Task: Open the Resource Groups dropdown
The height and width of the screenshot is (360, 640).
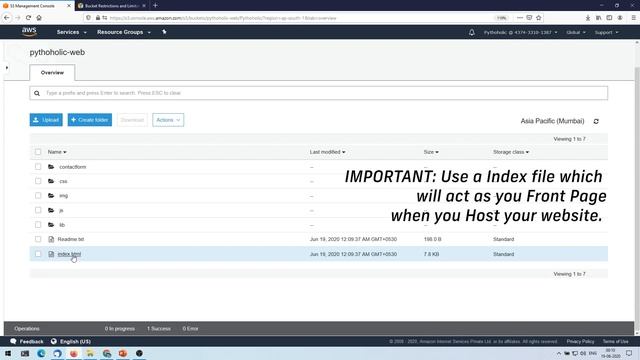Action: [x=124, y=32]
